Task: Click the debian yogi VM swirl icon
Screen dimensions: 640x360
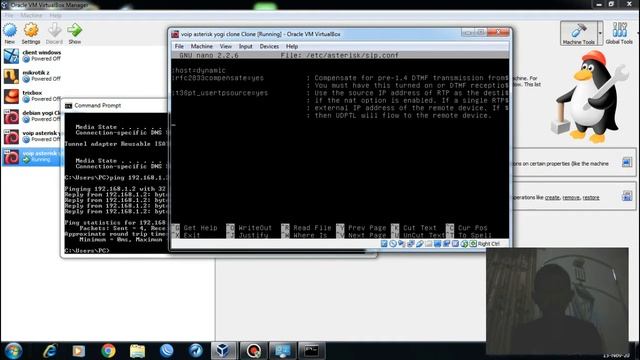Action: (11, 116)
